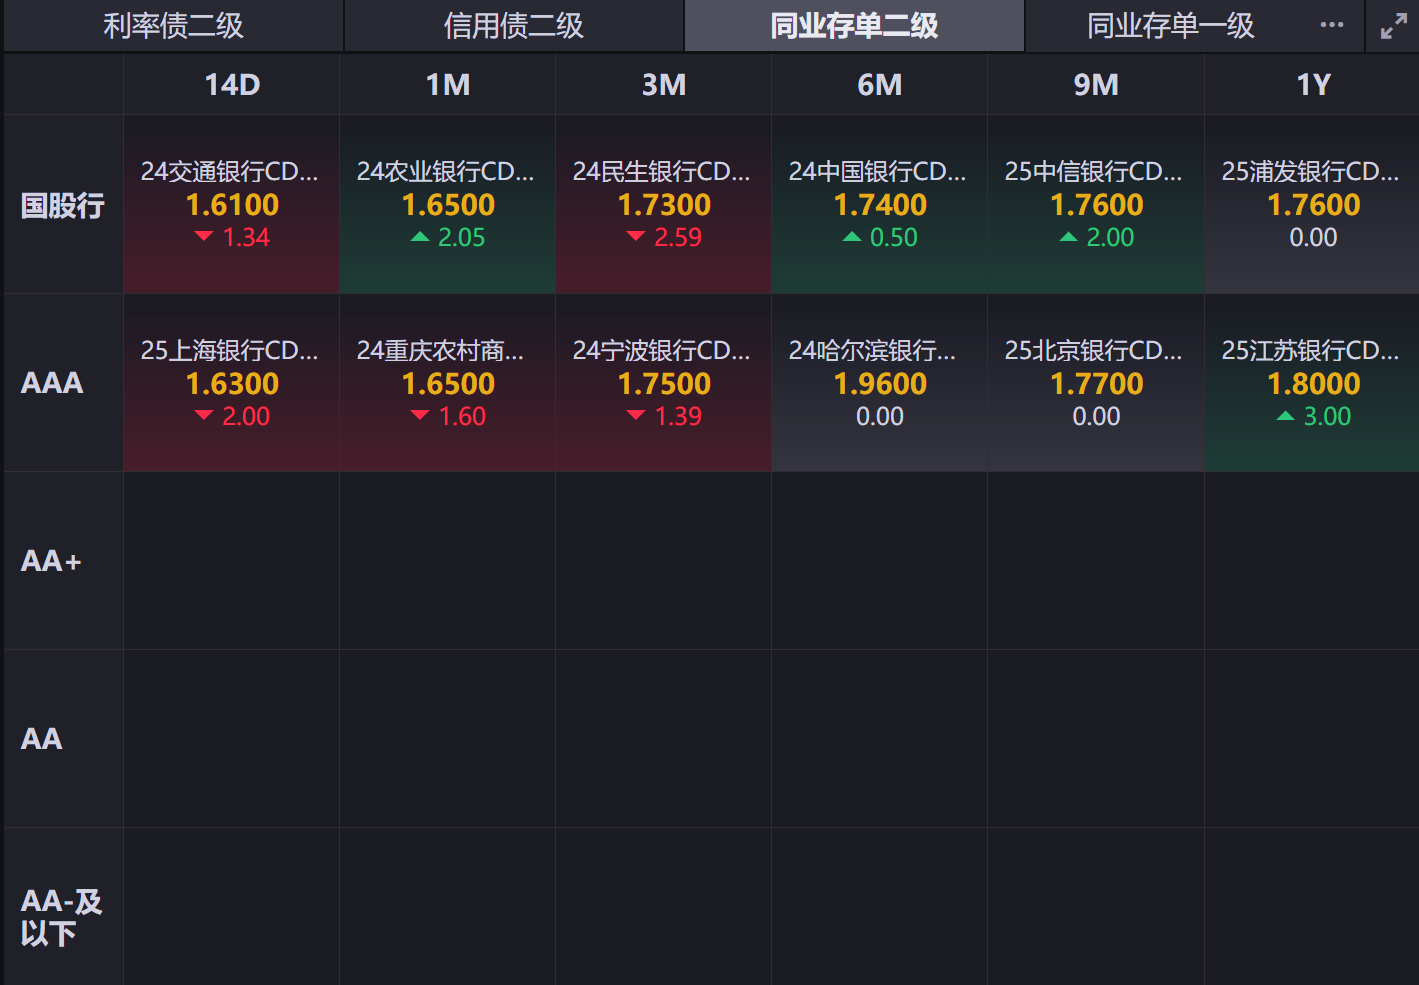Open the 24交通银行CD bond name

tap(230, 172)
